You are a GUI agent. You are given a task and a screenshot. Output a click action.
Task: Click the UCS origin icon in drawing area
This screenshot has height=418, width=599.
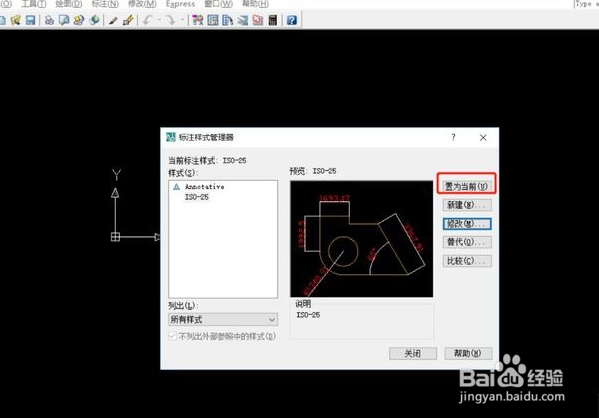point(115,237)
